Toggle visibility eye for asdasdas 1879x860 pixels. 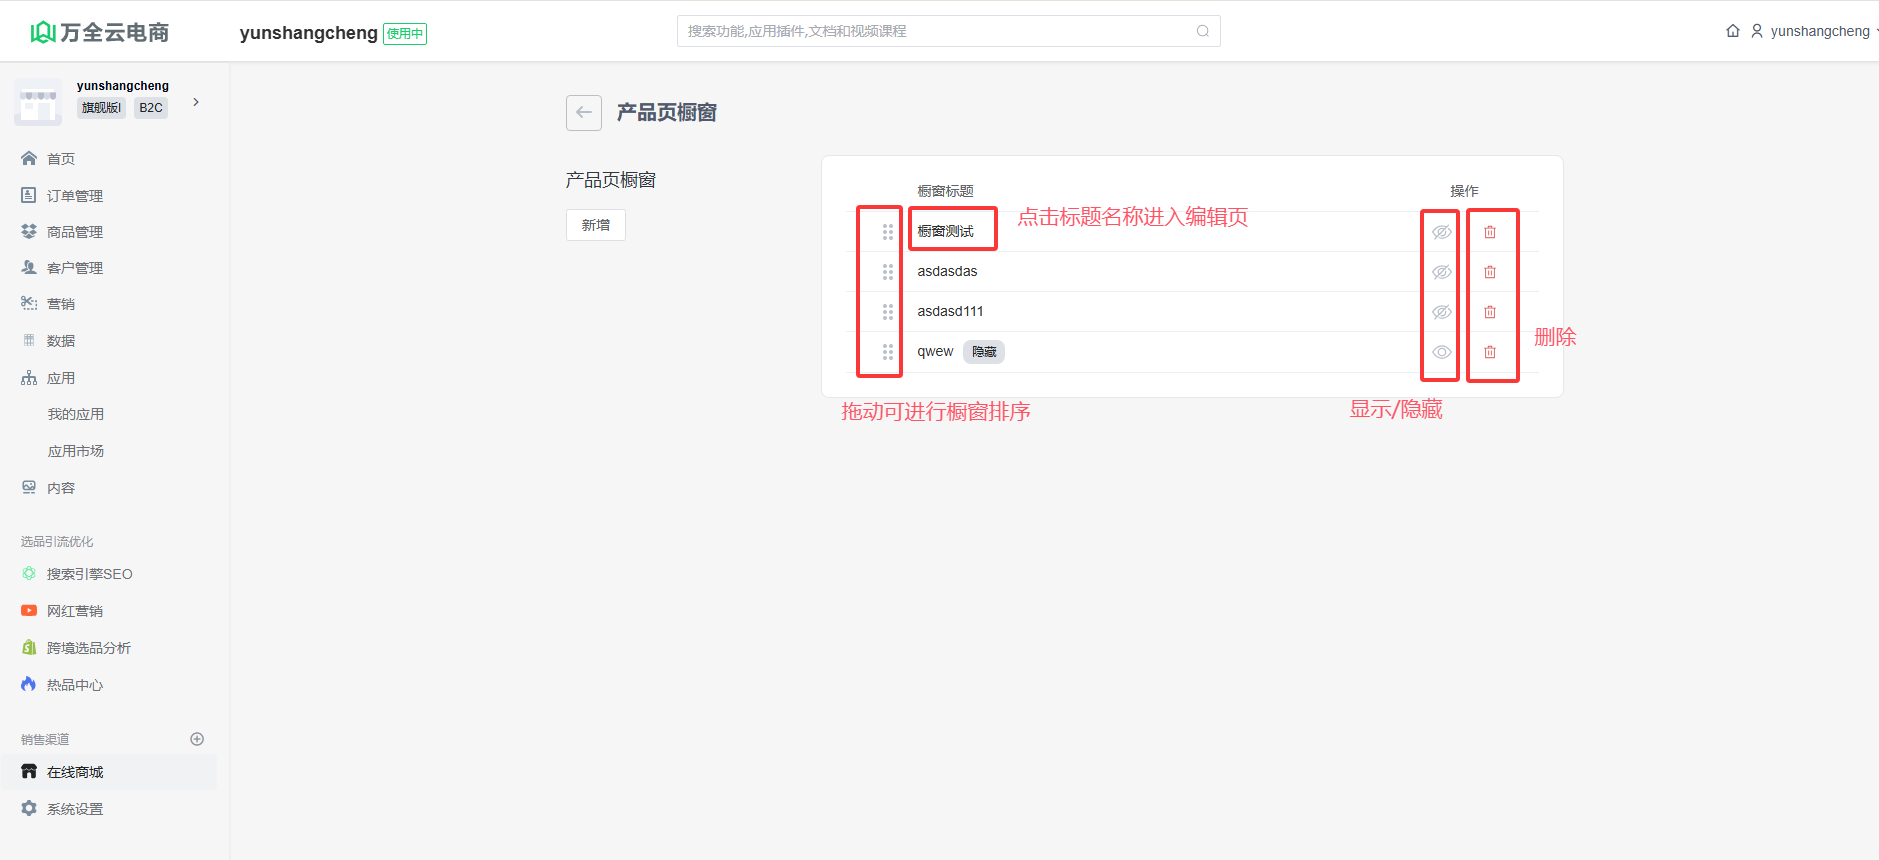(x=1441, y=272)
